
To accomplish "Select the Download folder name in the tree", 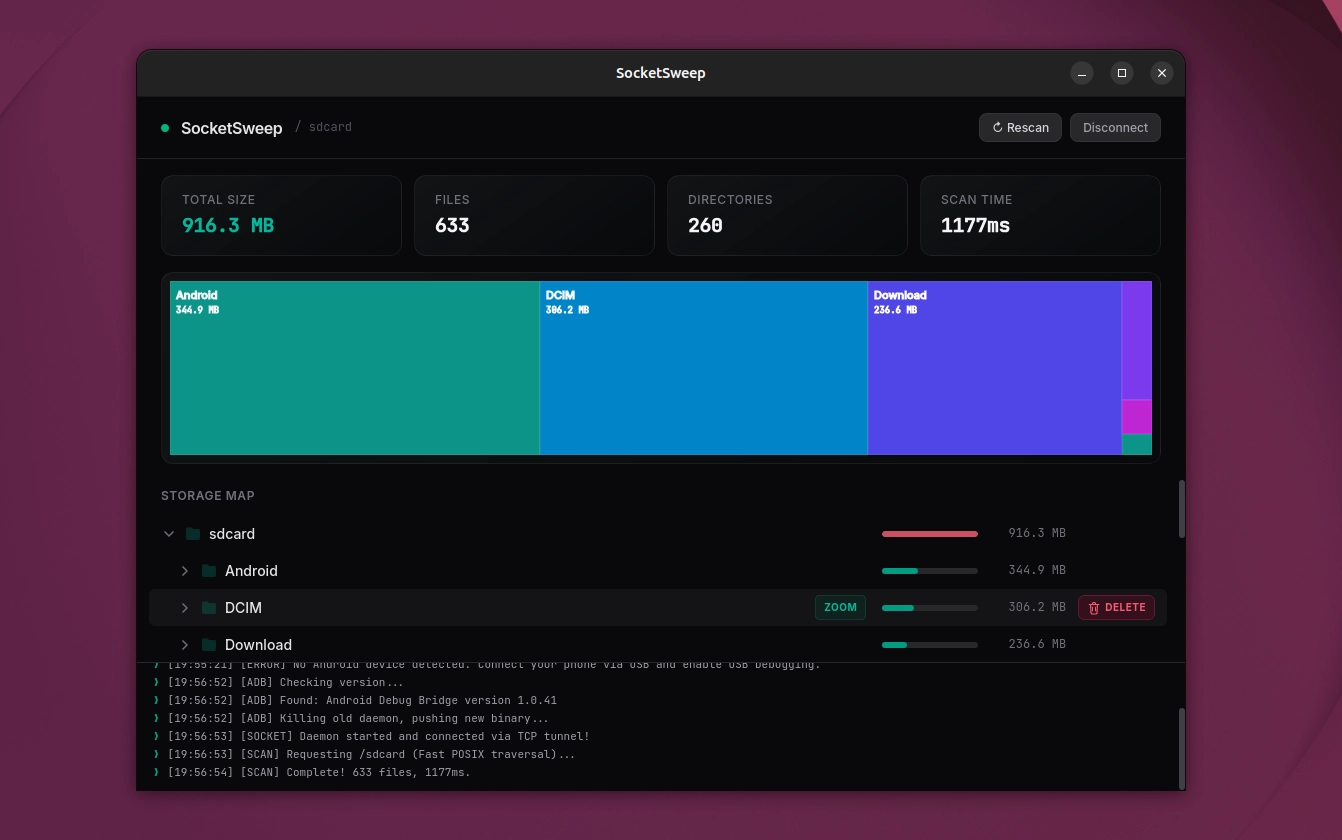I will point(258,645).
